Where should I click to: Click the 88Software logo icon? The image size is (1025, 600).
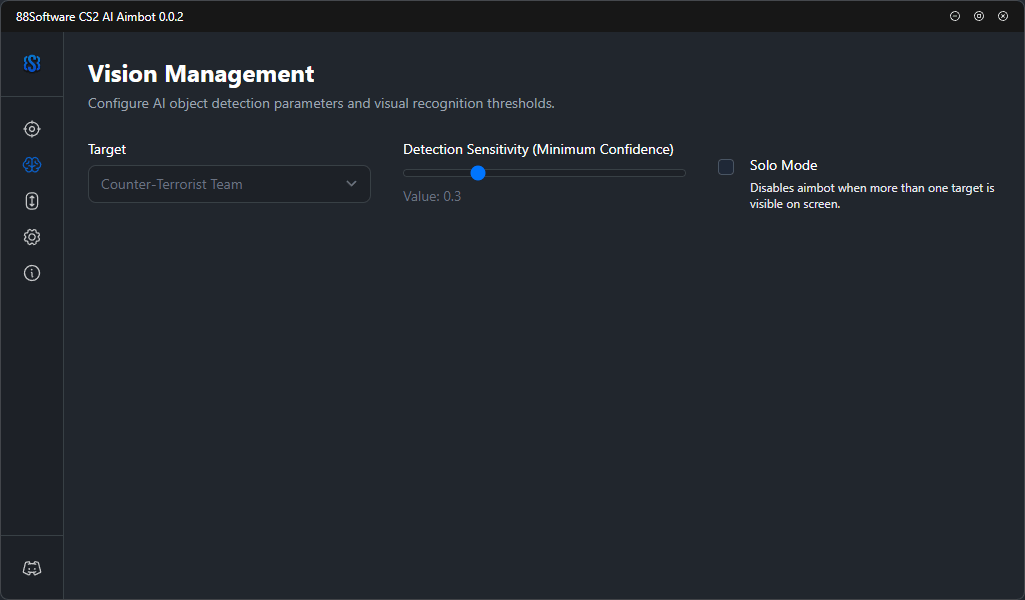[32, 63]
